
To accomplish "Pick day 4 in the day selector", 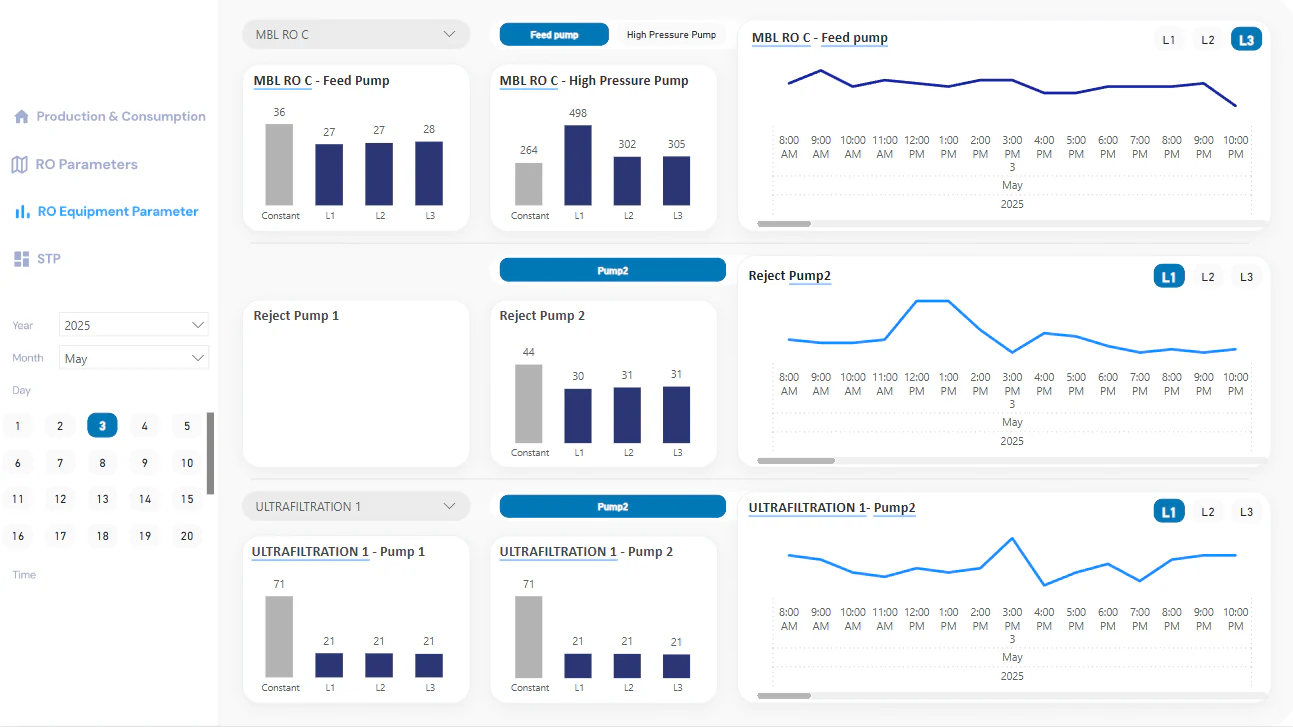I will point(145,426).
